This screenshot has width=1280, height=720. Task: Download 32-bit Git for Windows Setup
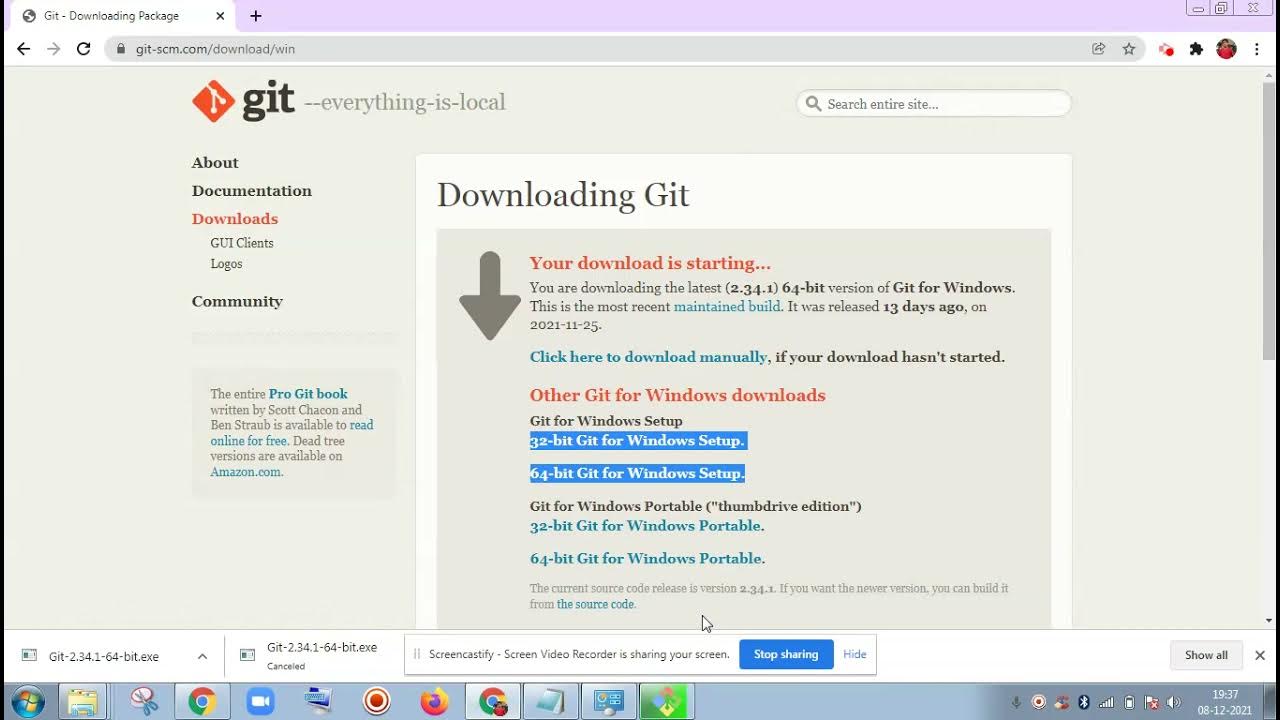pos(637,441)
